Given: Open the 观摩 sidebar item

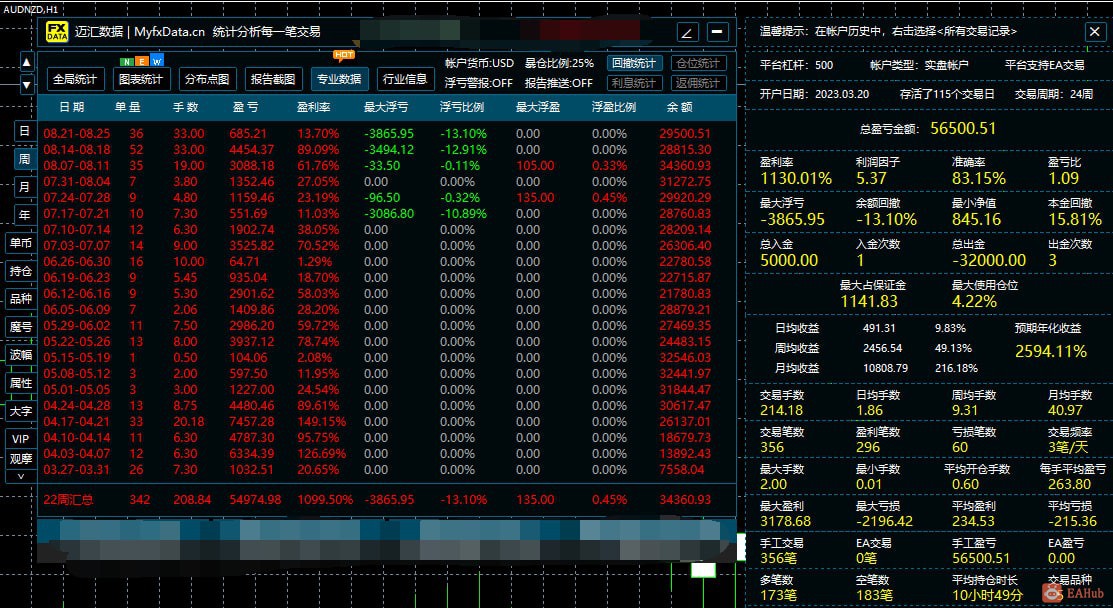Looking at the screenshot, I should click(21, 458).
